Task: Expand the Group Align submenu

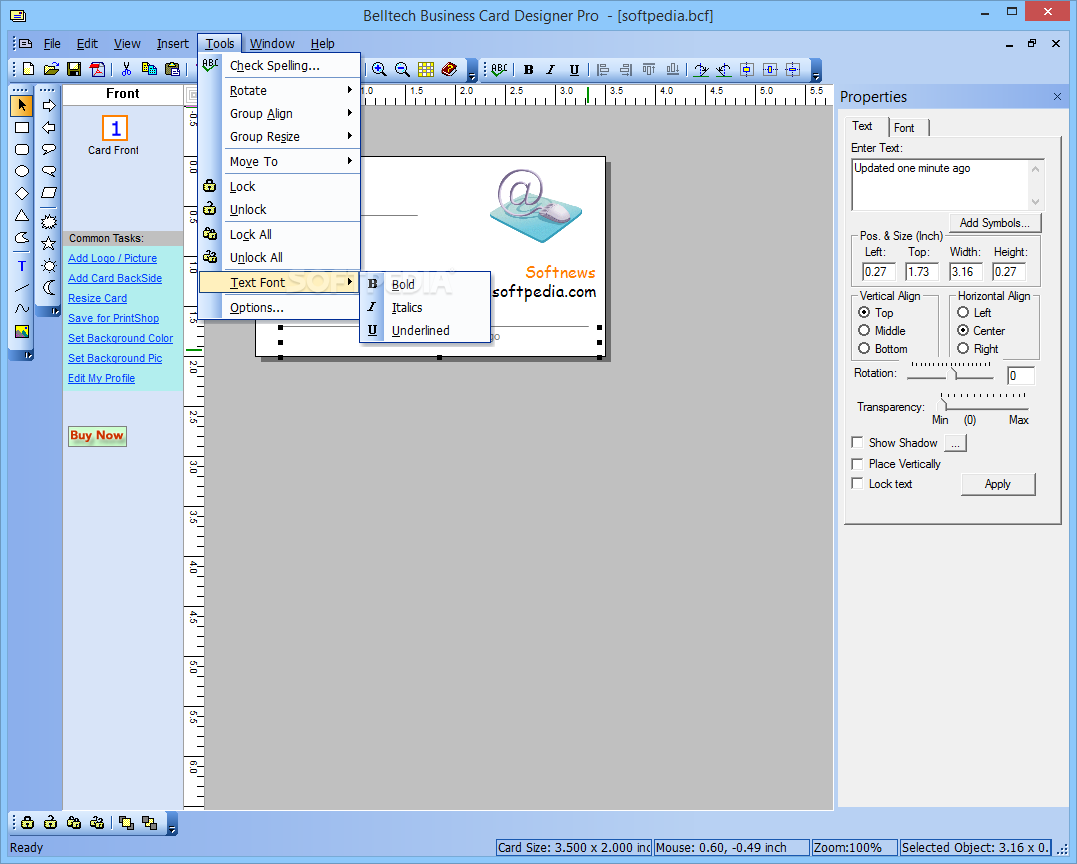Action: (x=280, y=113)
